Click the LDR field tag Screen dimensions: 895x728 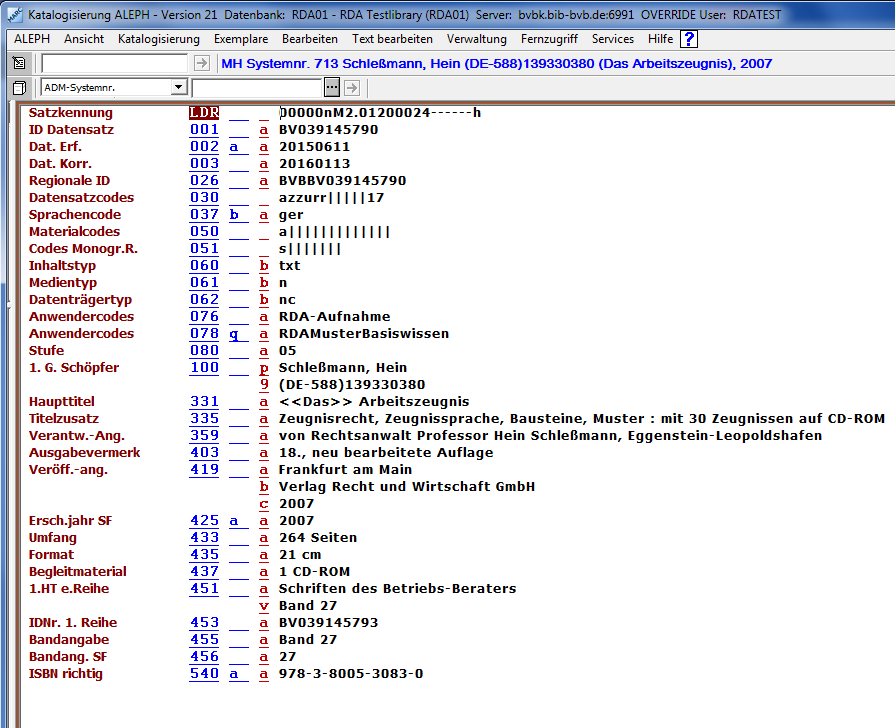pyautogui.click(x=204, y=113)
